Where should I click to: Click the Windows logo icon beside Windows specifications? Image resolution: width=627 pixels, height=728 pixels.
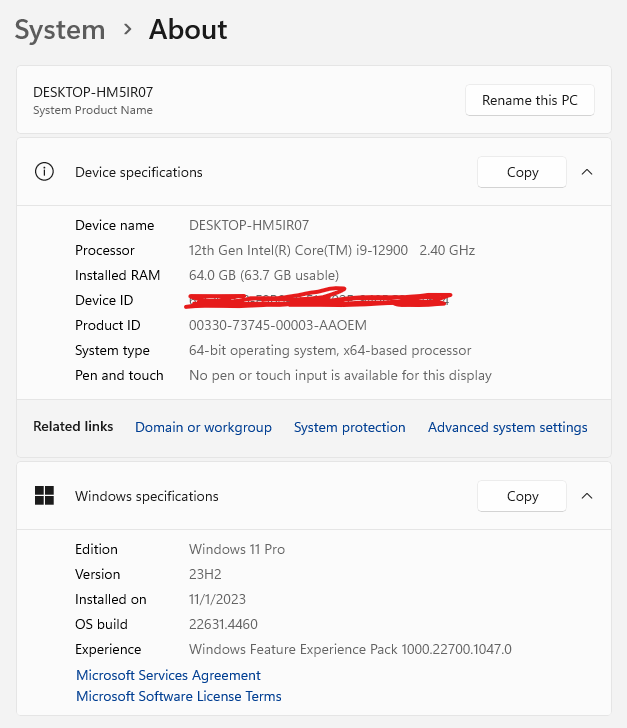44,495
